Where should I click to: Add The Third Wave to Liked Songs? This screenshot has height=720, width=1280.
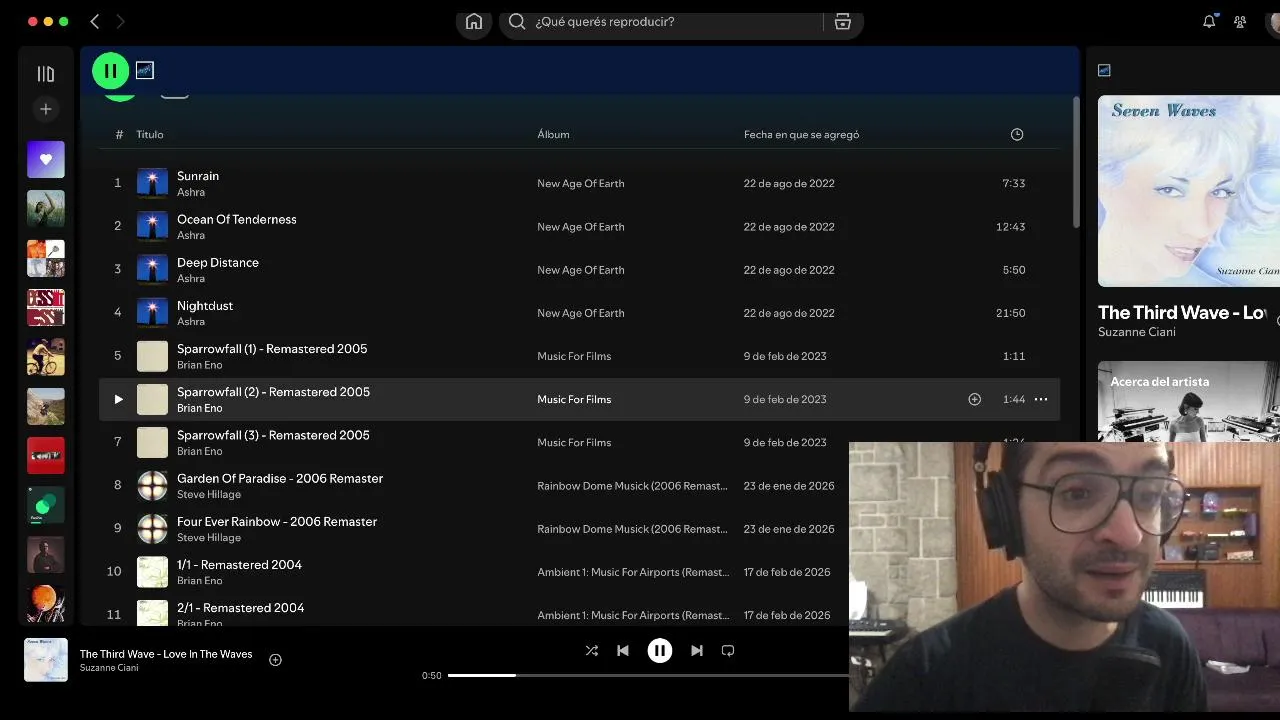click(275, 660)
